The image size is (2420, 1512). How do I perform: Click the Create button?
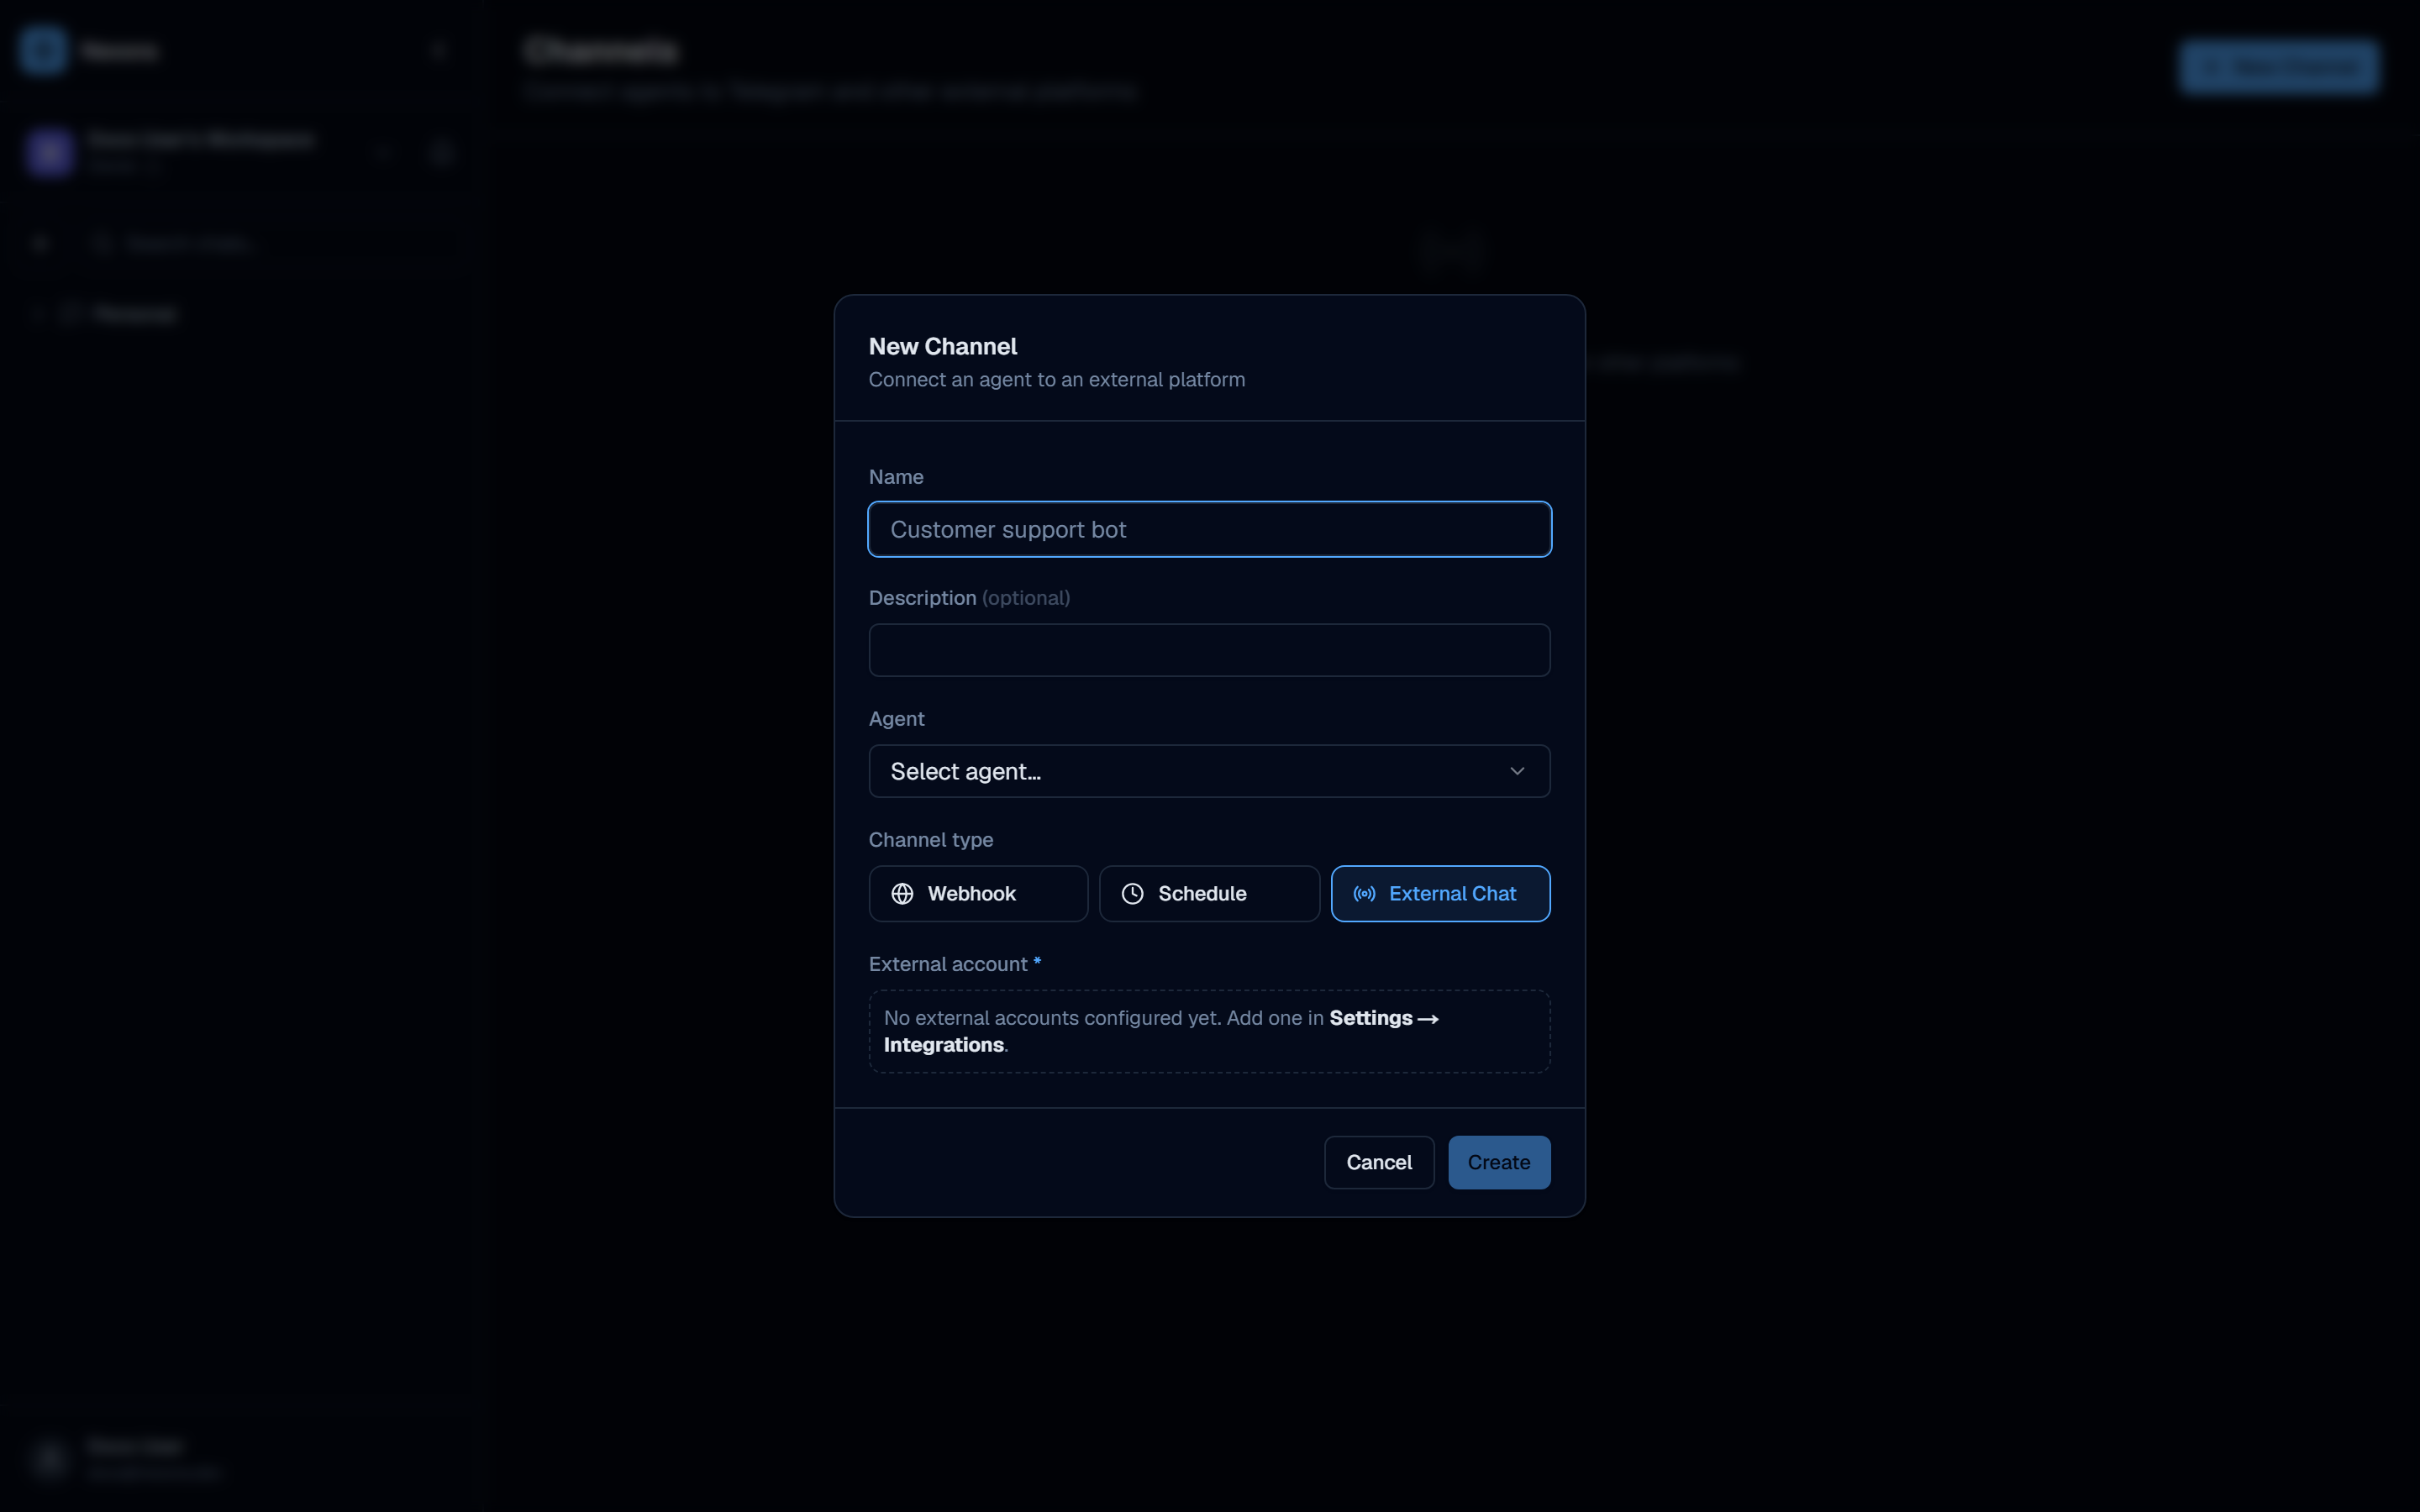click(1499, 1162)
